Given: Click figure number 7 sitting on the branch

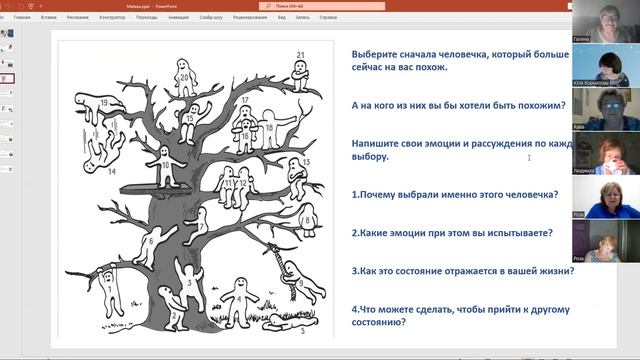Looking at the screenshot, I should click(x=197, y=226).
